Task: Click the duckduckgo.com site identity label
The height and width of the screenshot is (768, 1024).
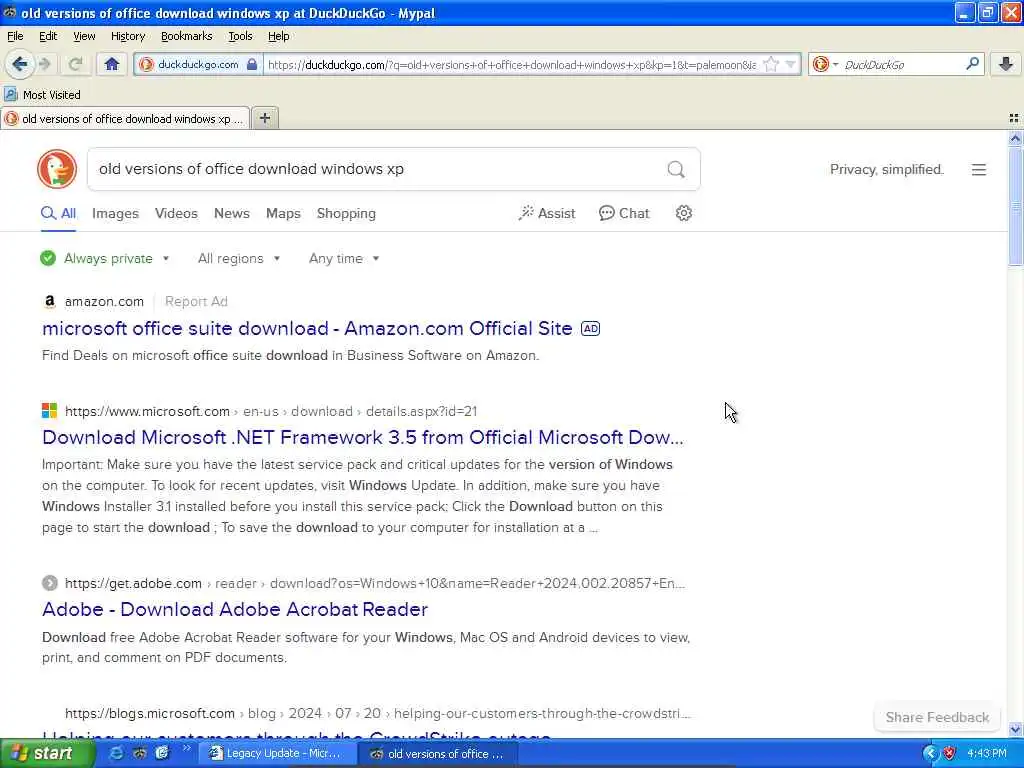Action: coord(198,65)
